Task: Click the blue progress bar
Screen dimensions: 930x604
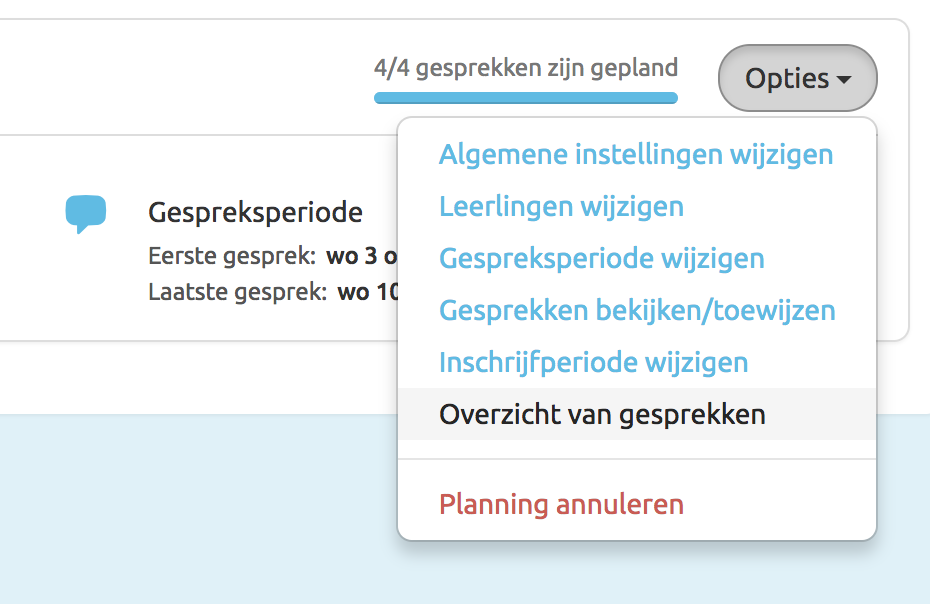Action: point(526,96)
